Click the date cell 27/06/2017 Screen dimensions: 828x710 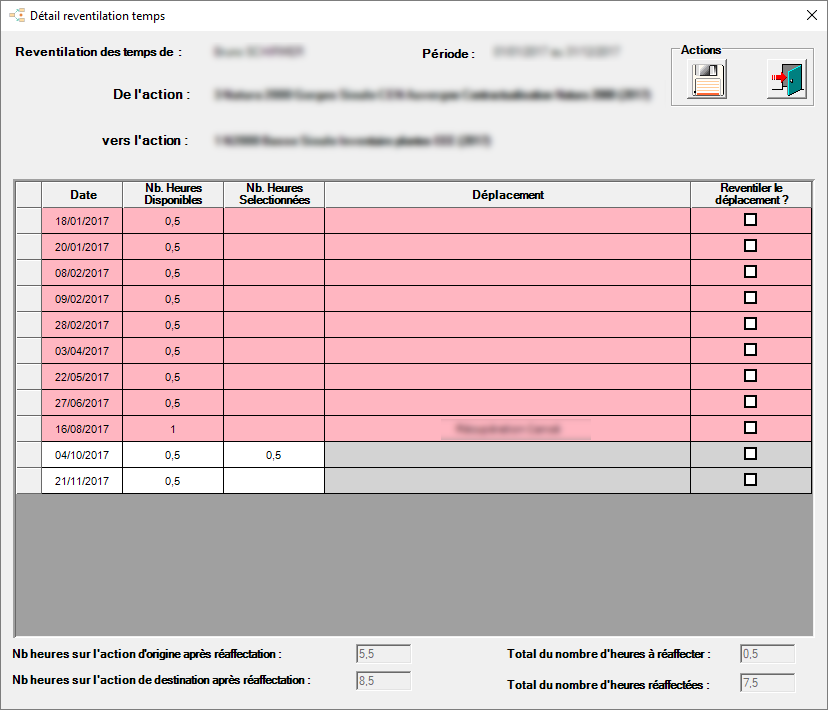82,403
